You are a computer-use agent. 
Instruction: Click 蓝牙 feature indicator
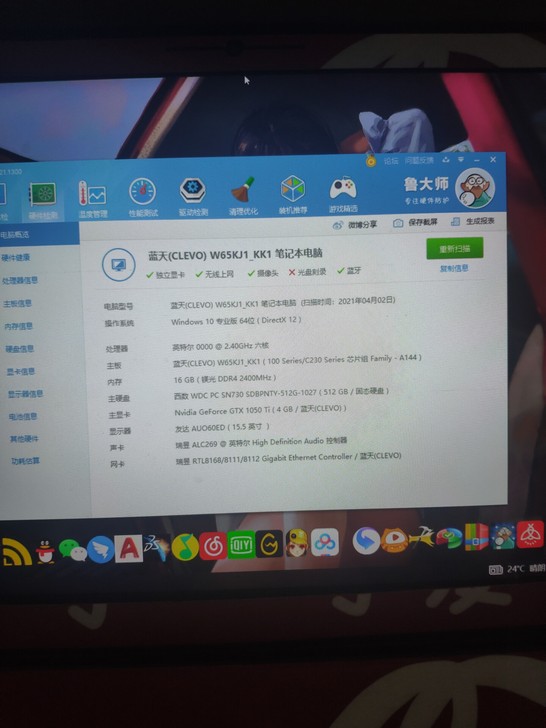click(349, 270)
